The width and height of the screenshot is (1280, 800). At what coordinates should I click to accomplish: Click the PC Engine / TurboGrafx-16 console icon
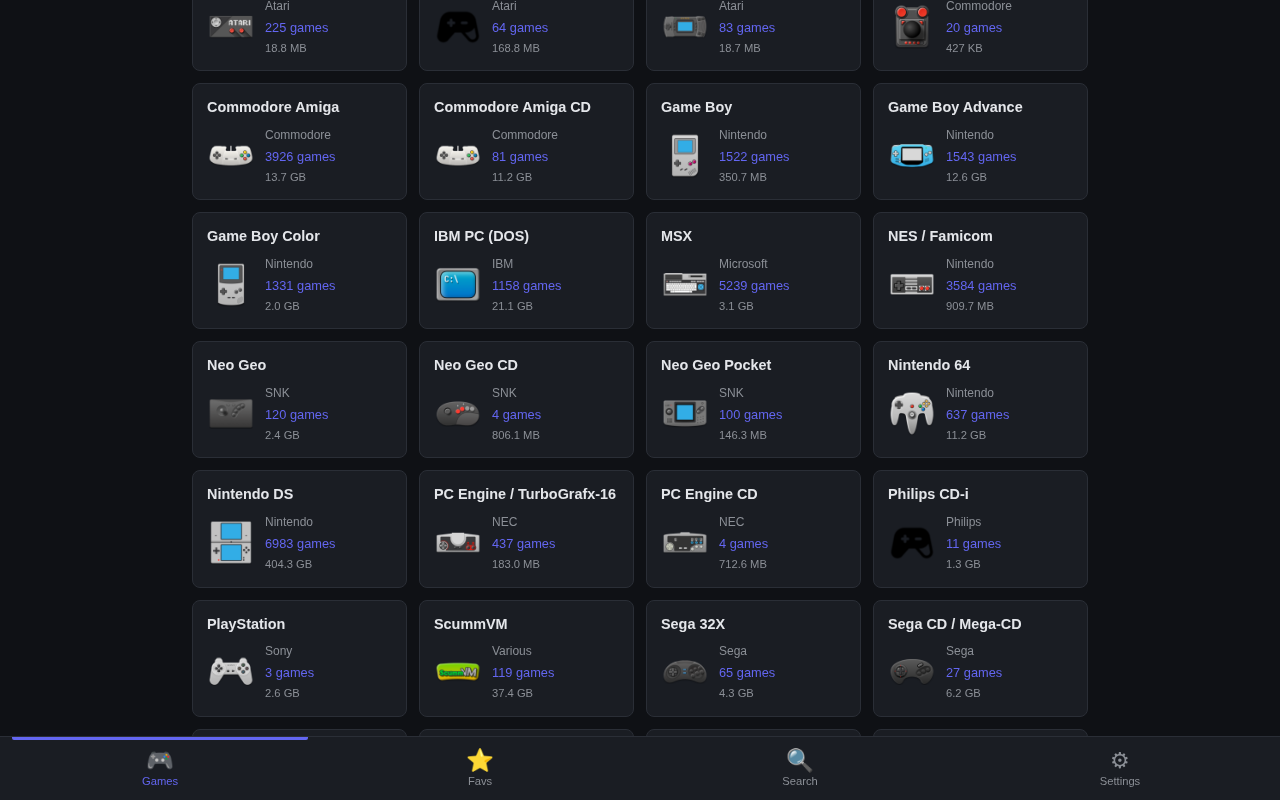pos(458,542)
